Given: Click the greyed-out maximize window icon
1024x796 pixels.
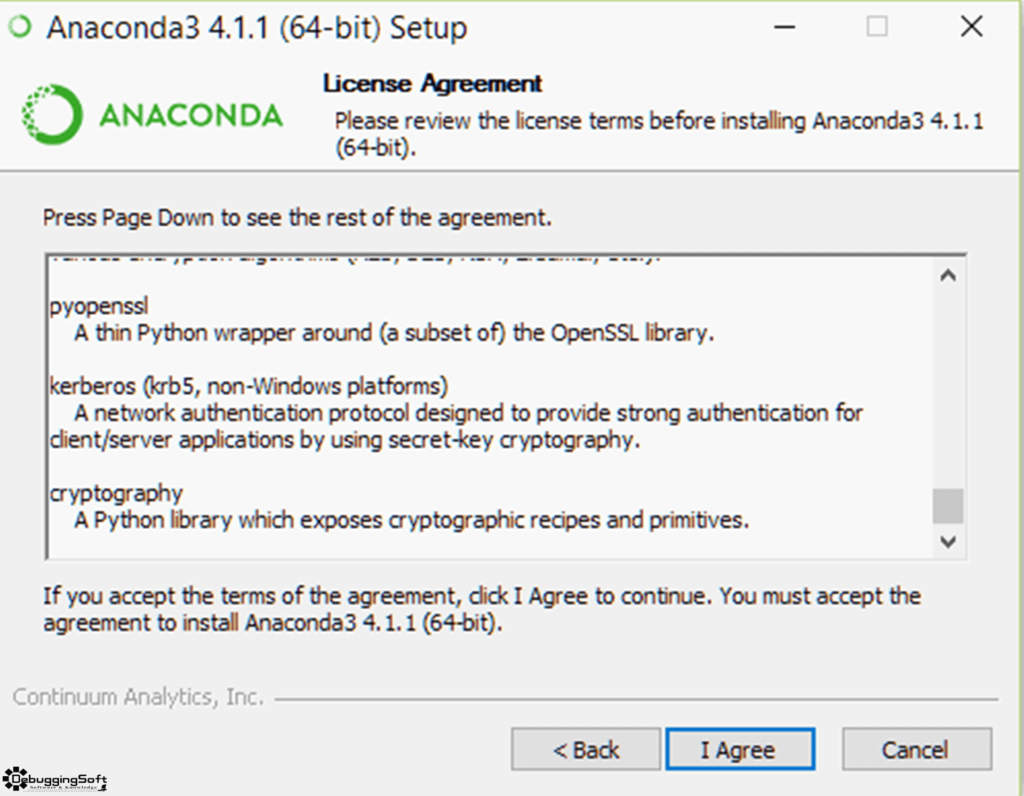Looking at the screenshot, I should coord(876,27).
